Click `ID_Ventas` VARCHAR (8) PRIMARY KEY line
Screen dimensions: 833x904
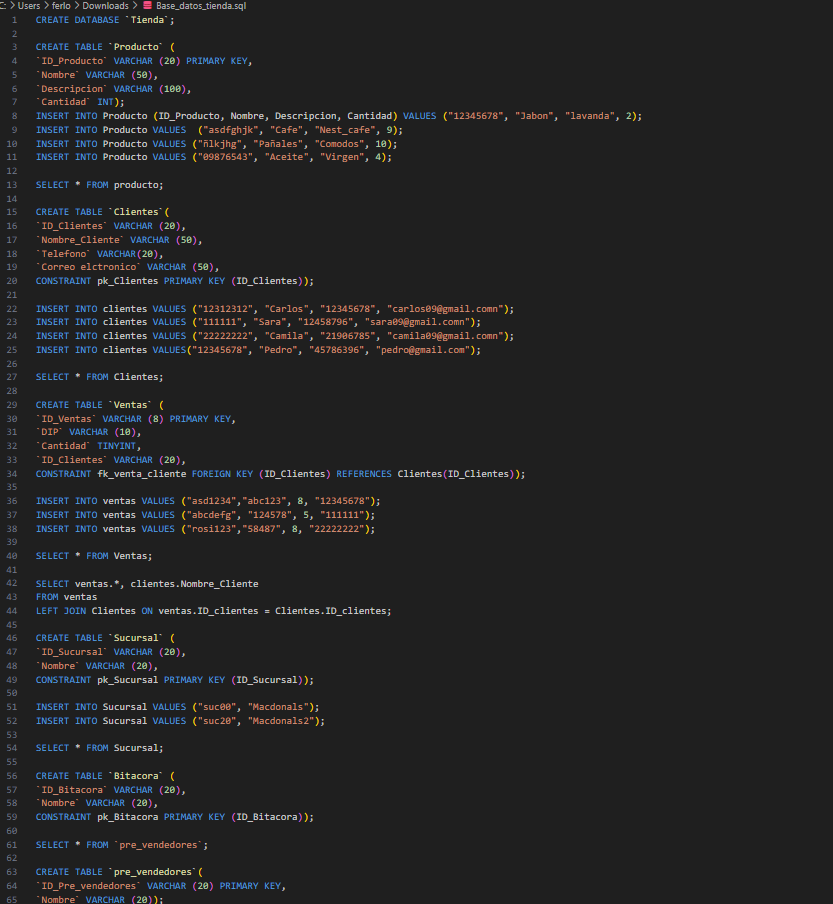click(136, 419)
